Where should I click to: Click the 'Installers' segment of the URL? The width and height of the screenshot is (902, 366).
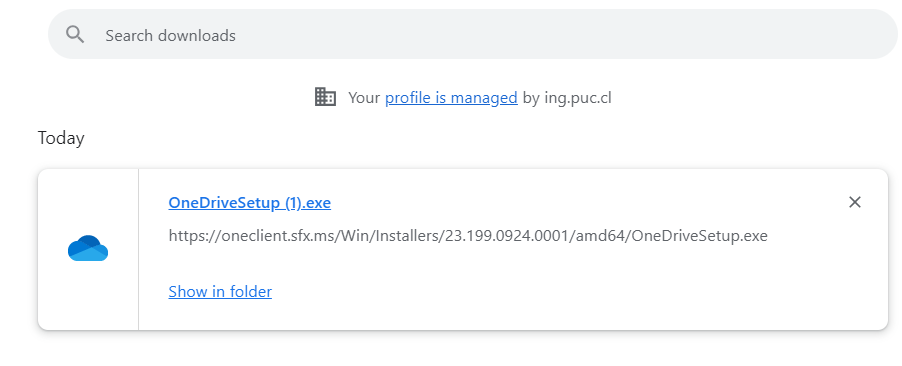click(x=408, y=236)
